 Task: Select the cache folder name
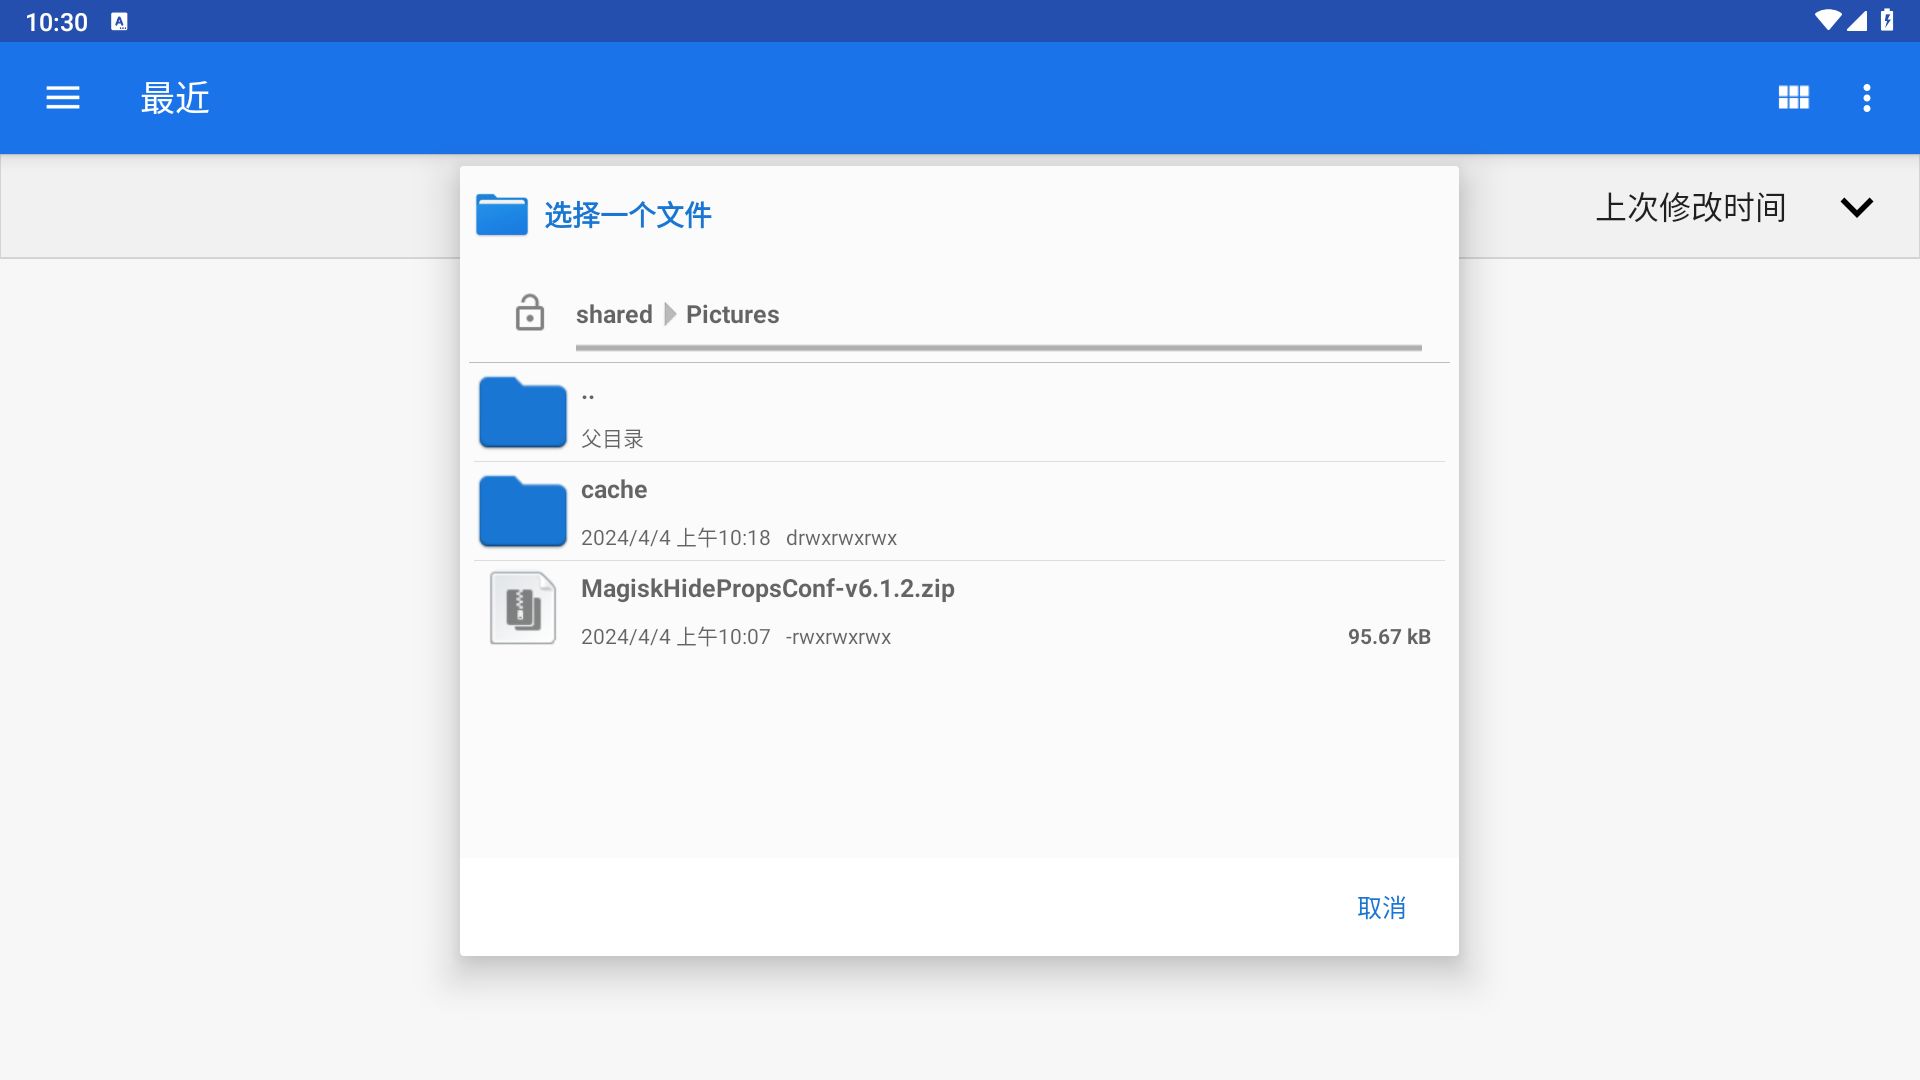pyautogui.click(x=614, y=490)
